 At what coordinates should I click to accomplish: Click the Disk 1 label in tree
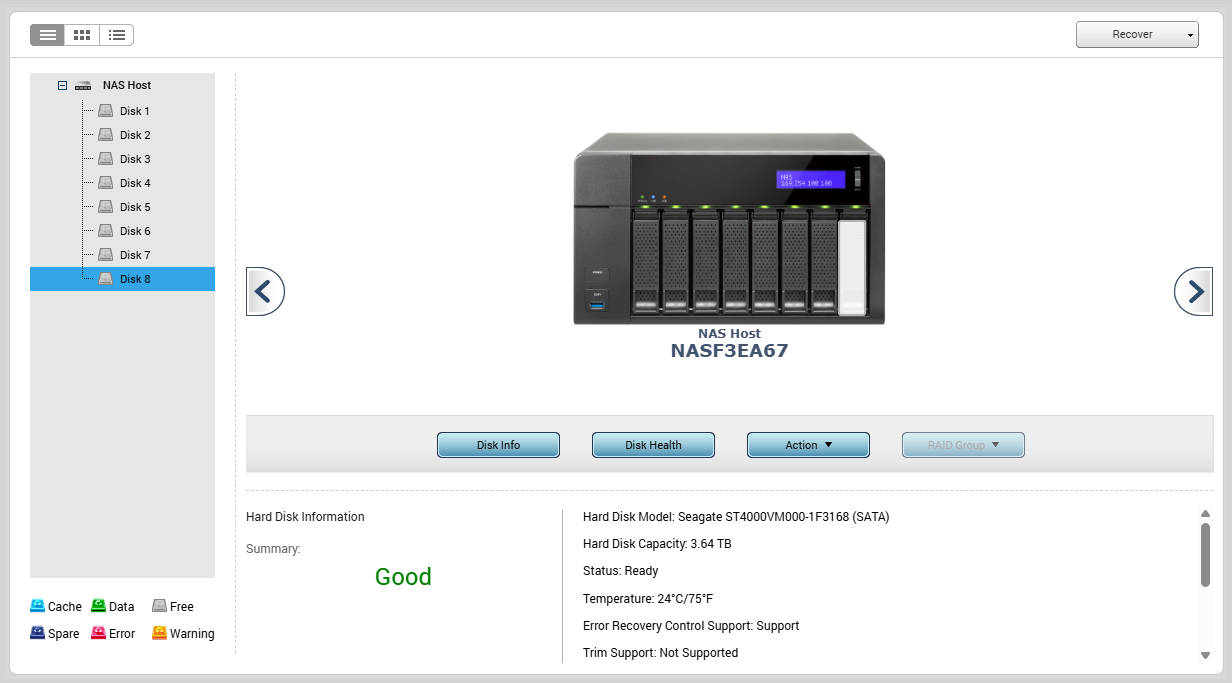pos(135,111)
